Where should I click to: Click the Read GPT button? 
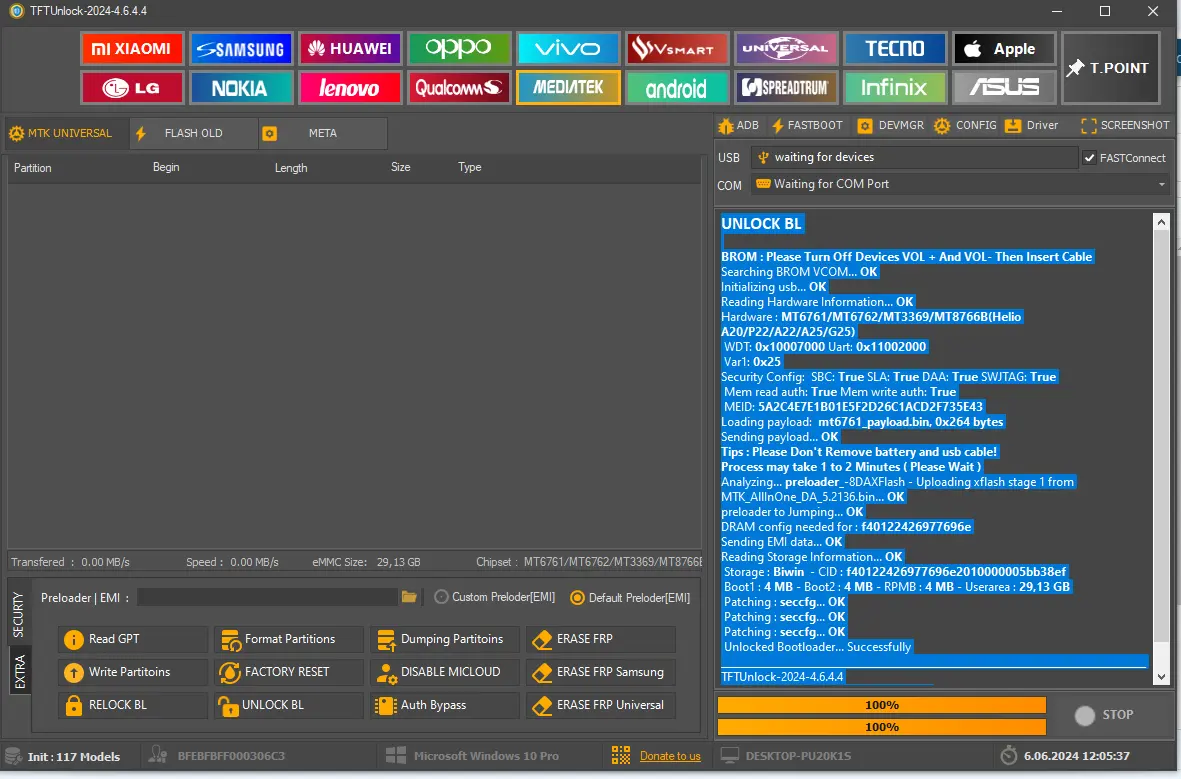133,639
